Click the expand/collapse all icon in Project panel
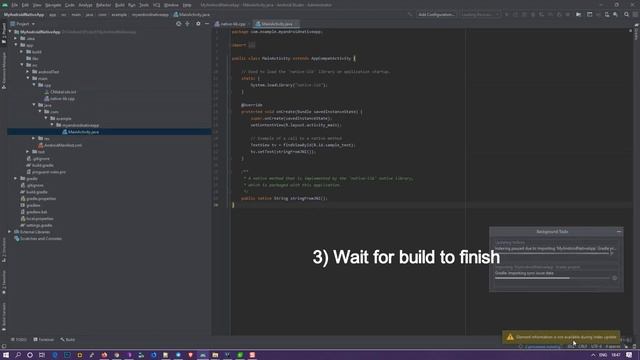This screenshot has width=640, height=360. [187, 24]
